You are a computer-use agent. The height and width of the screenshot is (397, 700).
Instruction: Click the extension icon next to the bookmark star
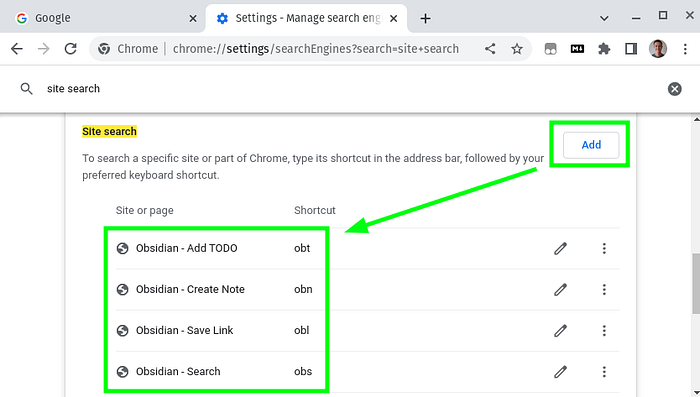coord(550,49)
